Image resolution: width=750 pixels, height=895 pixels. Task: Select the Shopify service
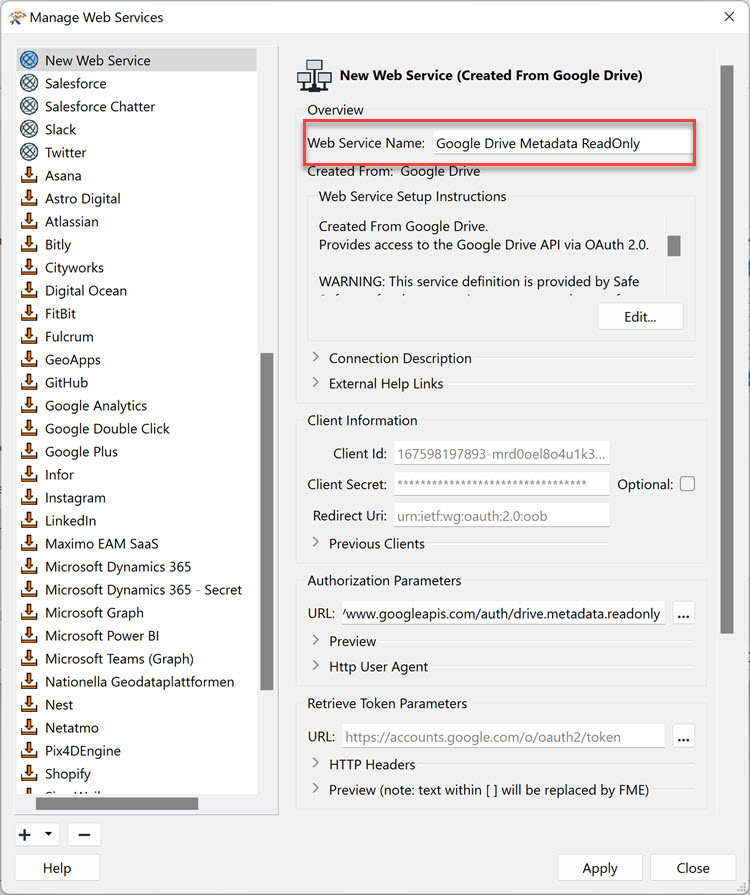(x=67, y=773)
